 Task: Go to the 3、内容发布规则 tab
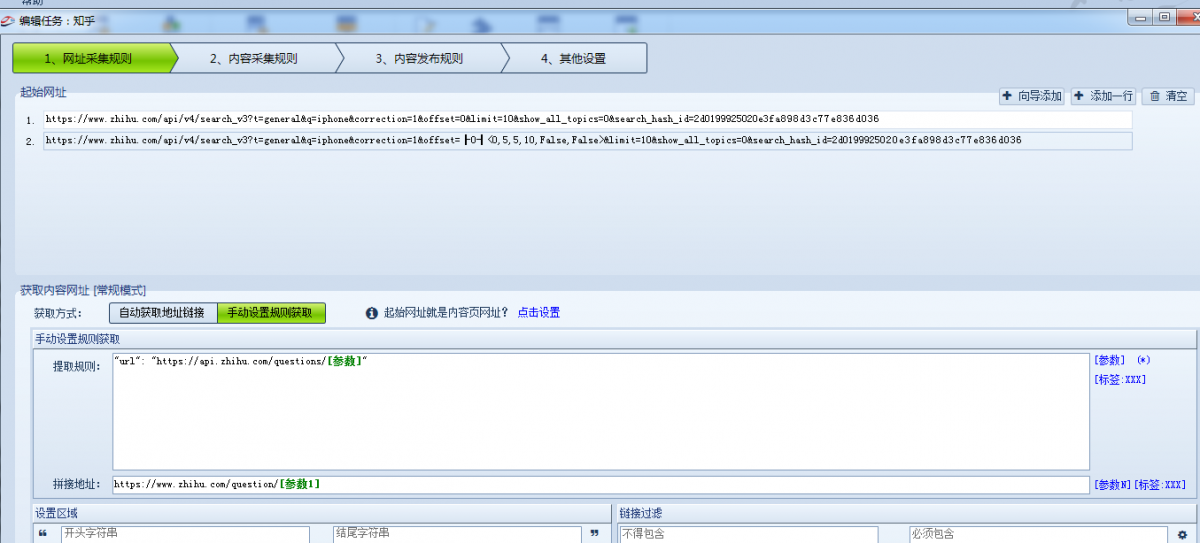420,58
